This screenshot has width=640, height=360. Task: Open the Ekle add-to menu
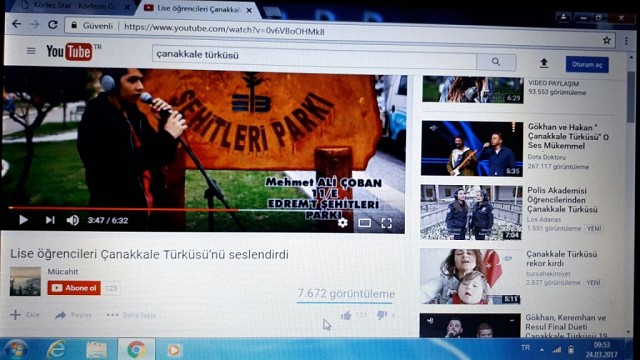tap(25, 315)
